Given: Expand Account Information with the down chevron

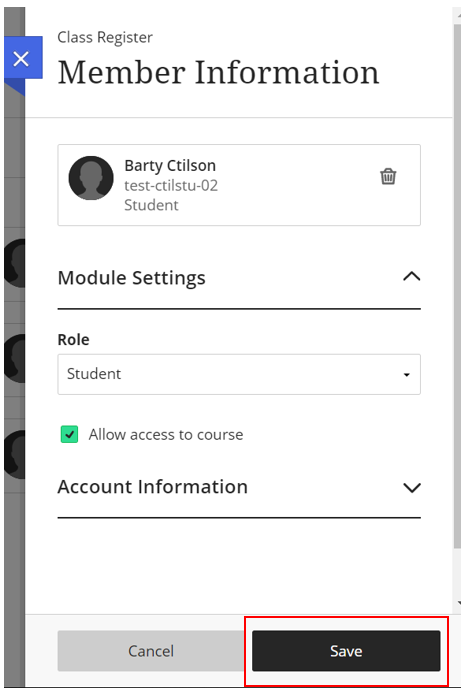Looking at the screenshot, I should click(x=412, y=487).
